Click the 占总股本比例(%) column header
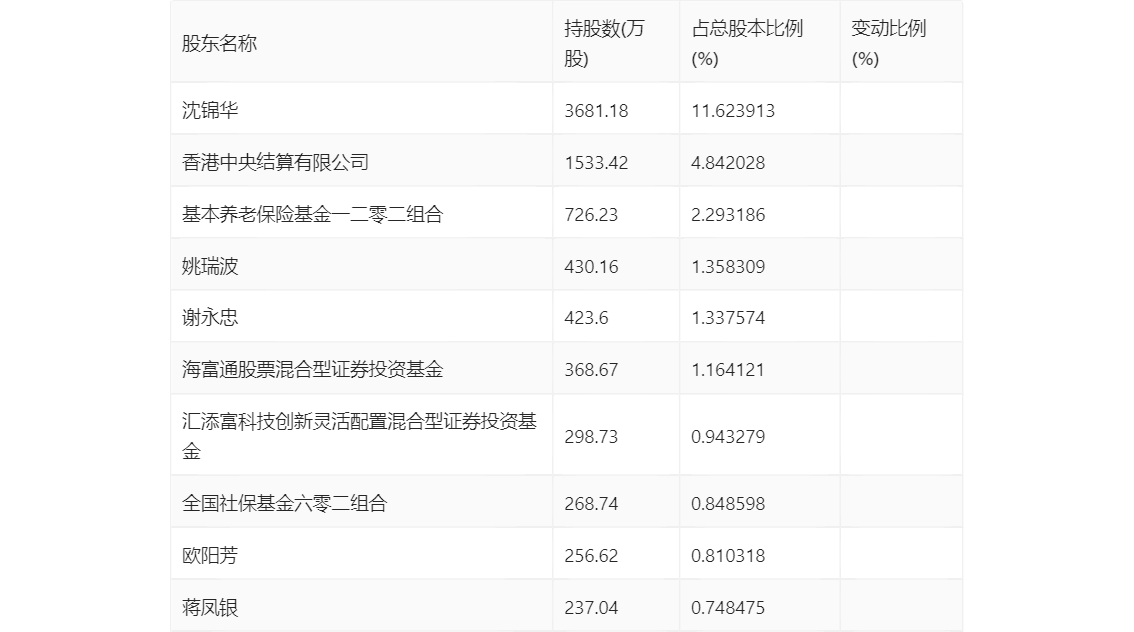 click(x=747, y=43)
